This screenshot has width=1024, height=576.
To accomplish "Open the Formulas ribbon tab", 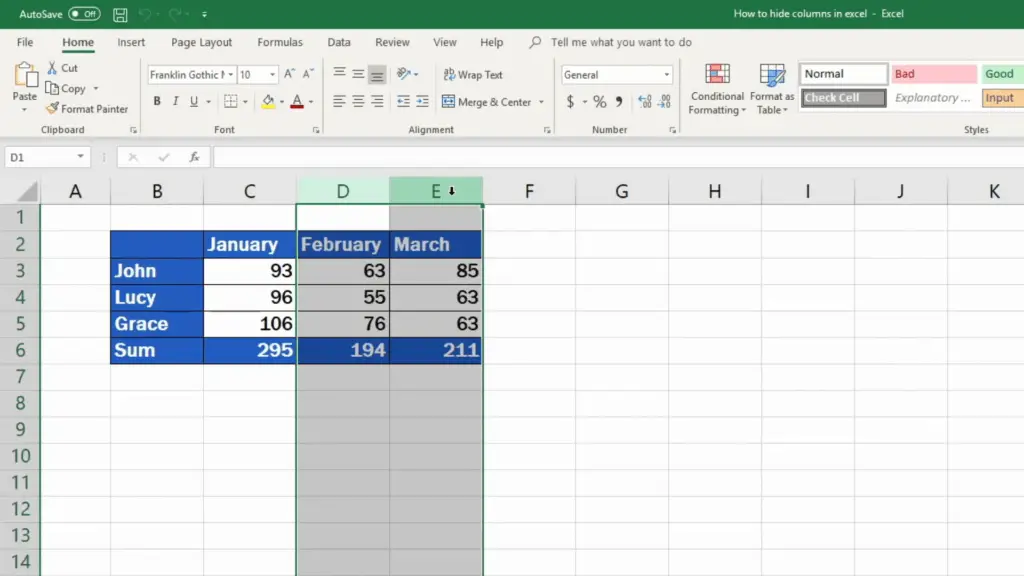I will 280,43.
